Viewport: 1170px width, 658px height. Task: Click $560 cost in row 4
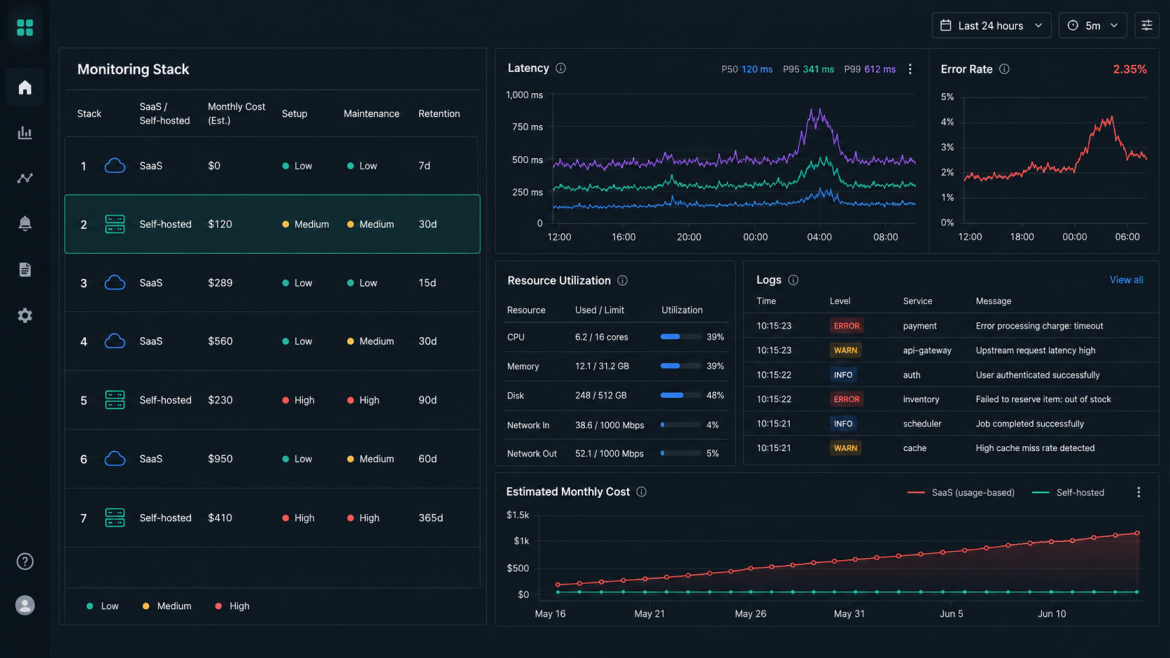[x=220, y=341]
